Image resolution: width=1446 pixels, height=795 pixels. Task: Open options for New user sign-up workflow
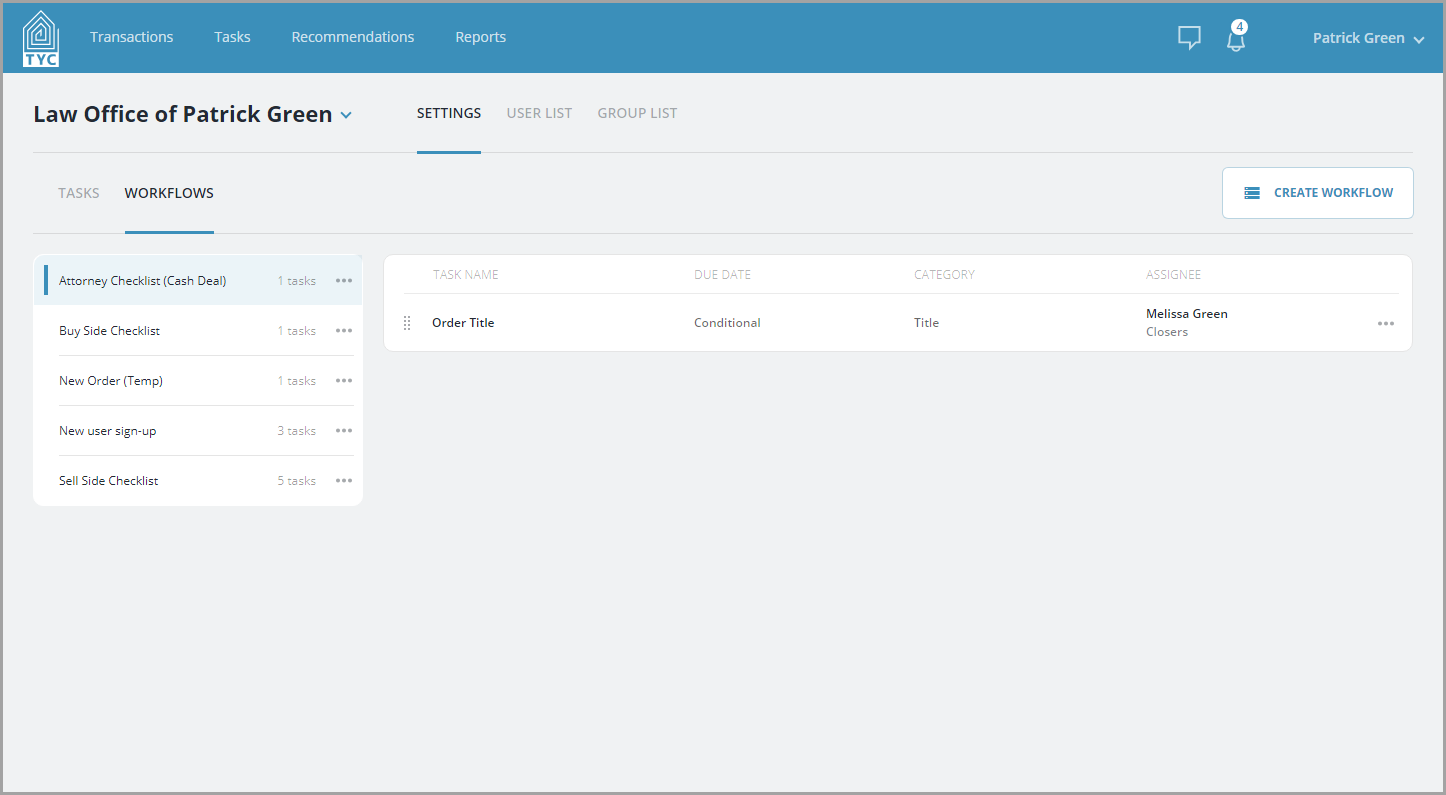click(344, 431)
